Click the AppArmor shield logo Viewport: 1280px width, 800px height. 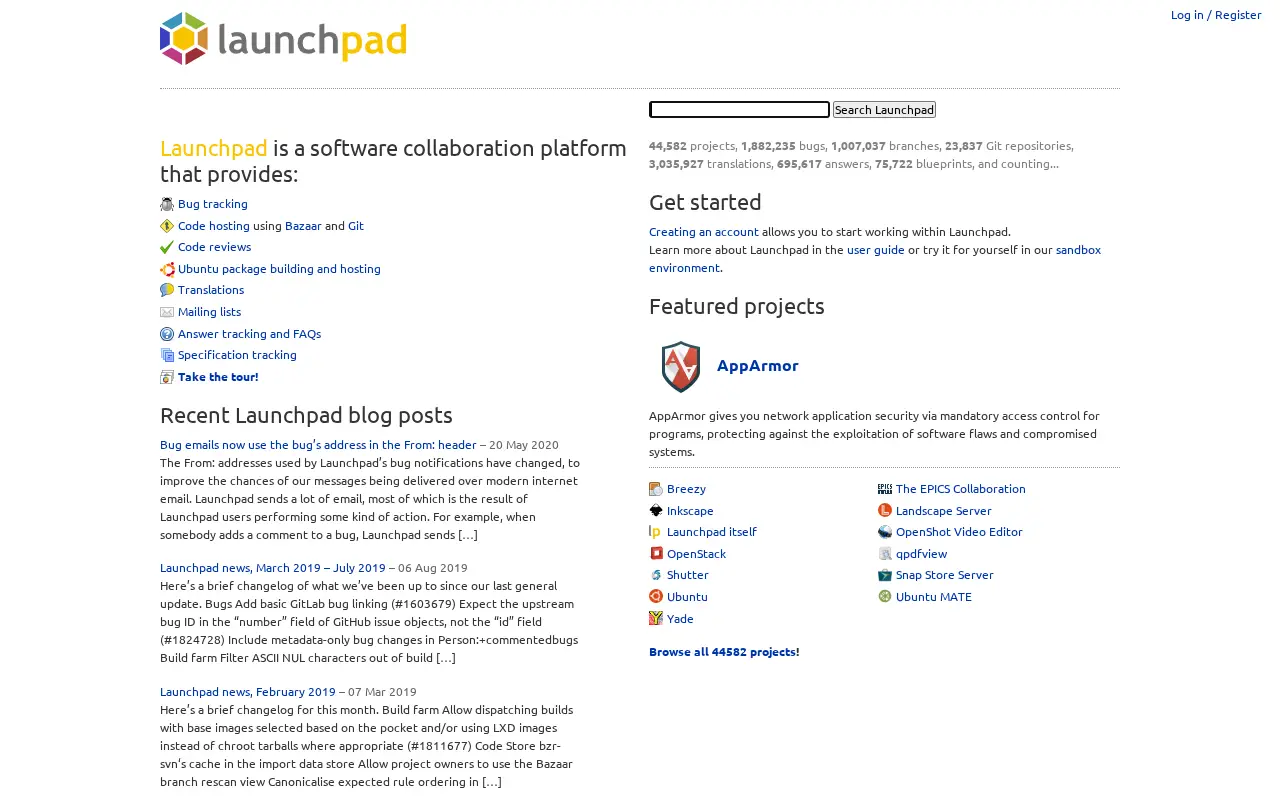tap(680, 366)
